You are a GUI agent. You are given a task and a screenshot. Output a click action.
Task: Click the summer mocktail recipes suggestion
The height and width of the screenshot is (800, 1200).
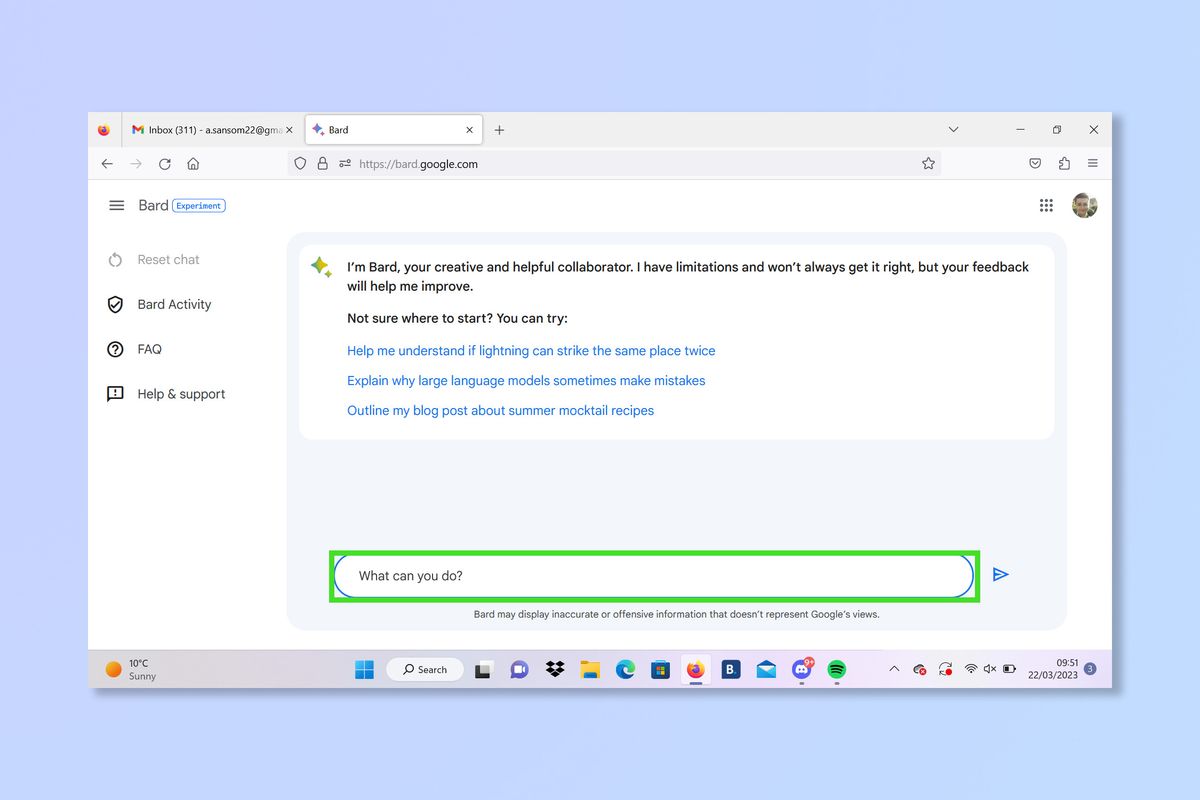click(x=500, y=410)
